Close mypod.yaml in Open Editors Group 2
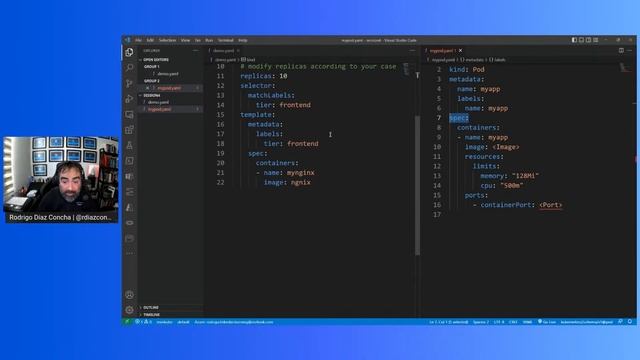This screenshot has height=360, width=640. tap(147, 88)
